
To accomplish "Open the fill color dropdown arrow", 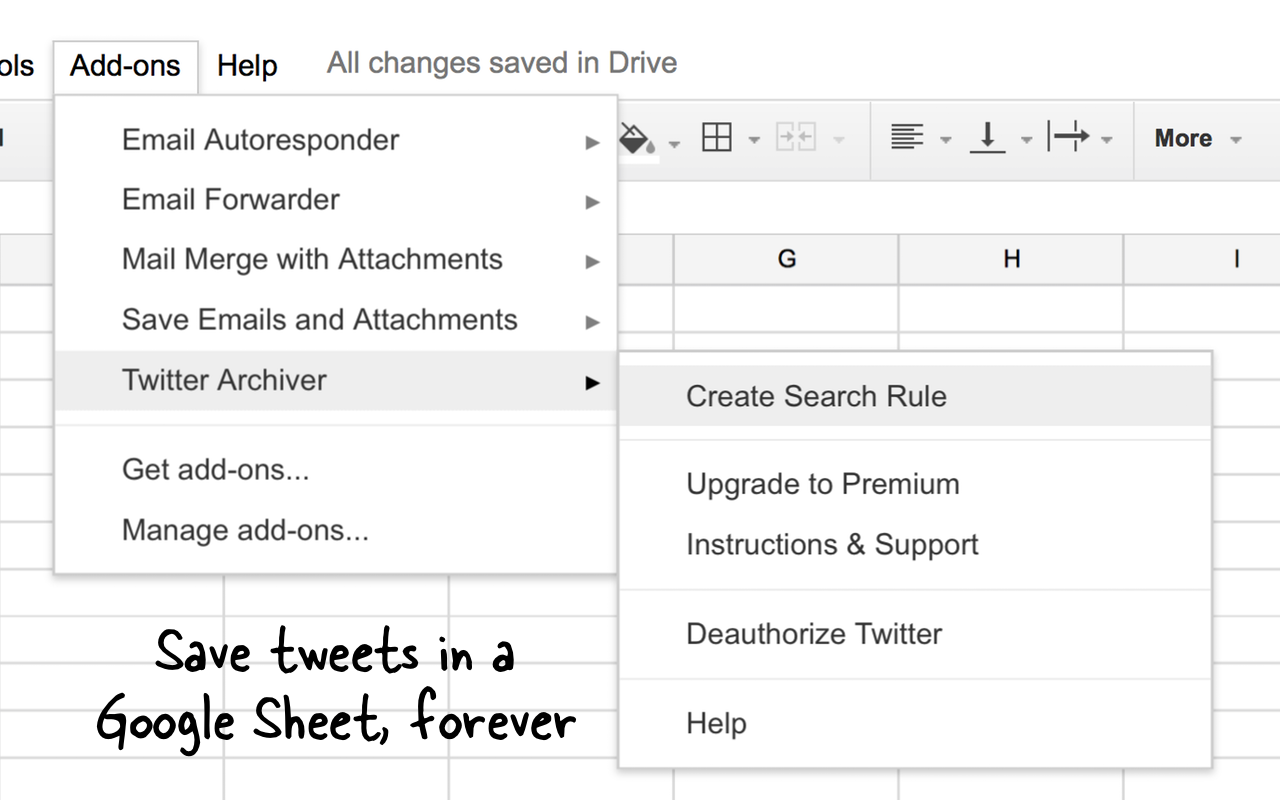I will tap(672, 143).
